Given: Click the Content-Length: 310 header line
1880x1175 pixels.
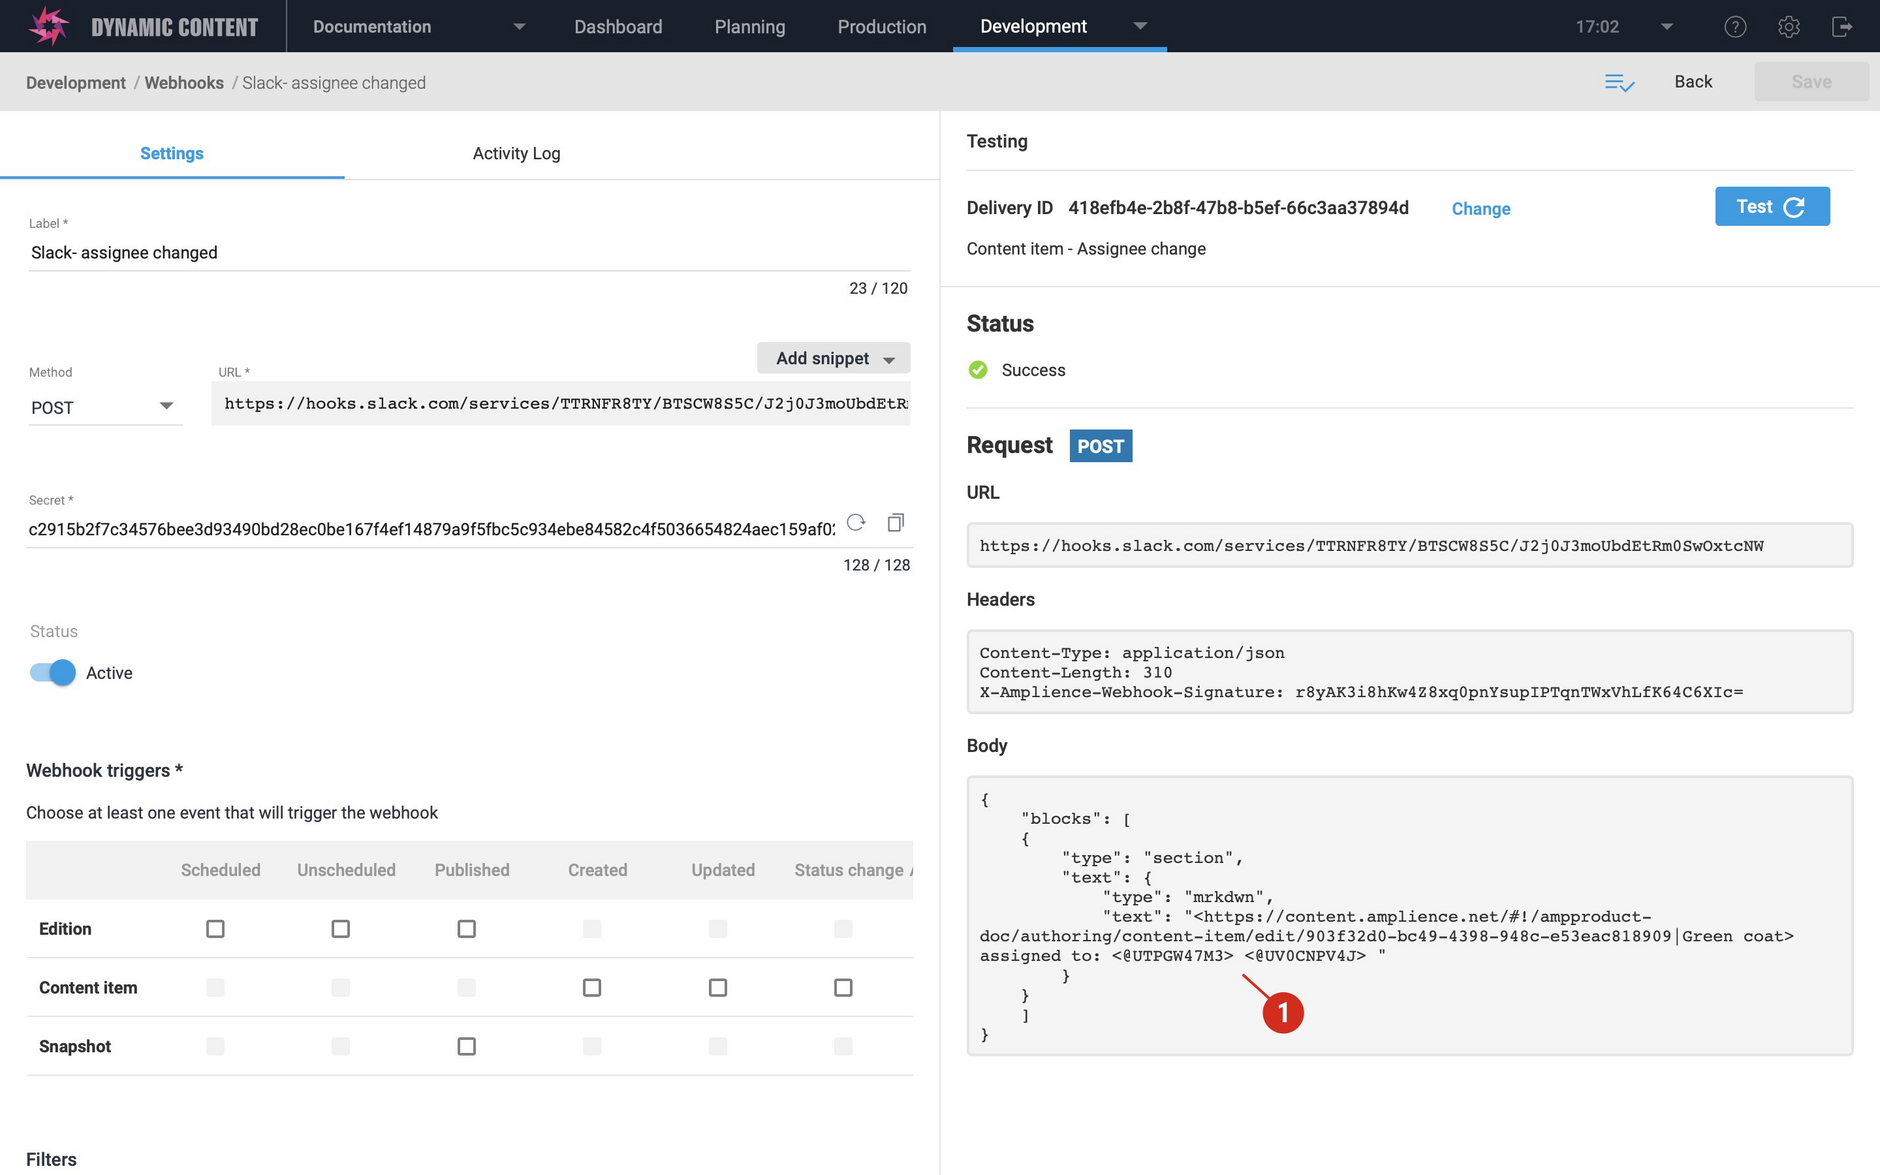Looking at the screenshot, I should [x=1076, y=673].
